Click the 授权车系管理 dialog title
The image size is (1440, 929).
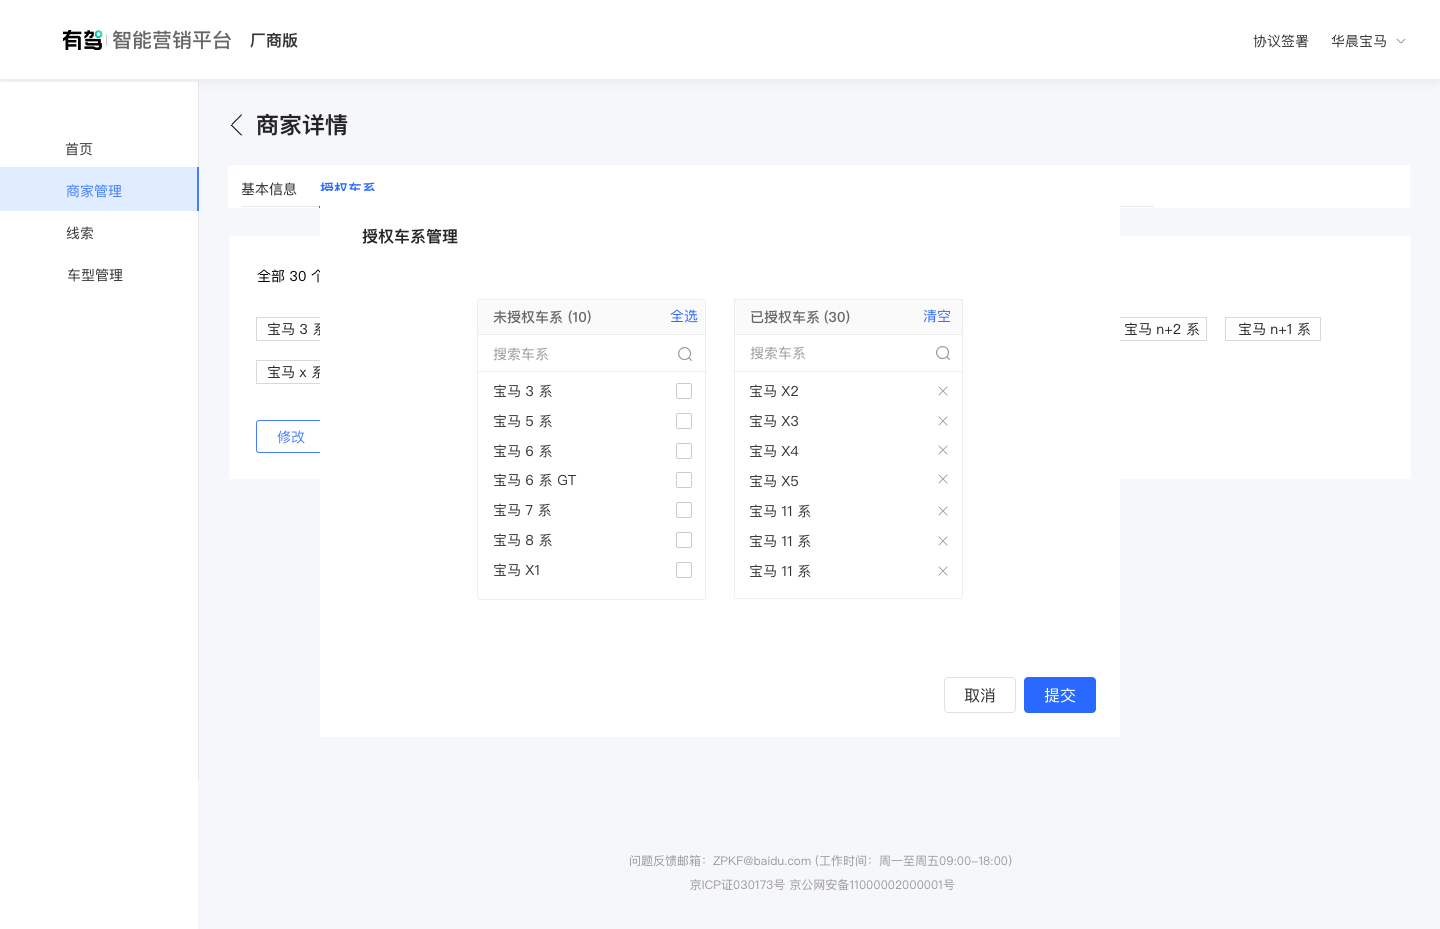click(410, 236)
